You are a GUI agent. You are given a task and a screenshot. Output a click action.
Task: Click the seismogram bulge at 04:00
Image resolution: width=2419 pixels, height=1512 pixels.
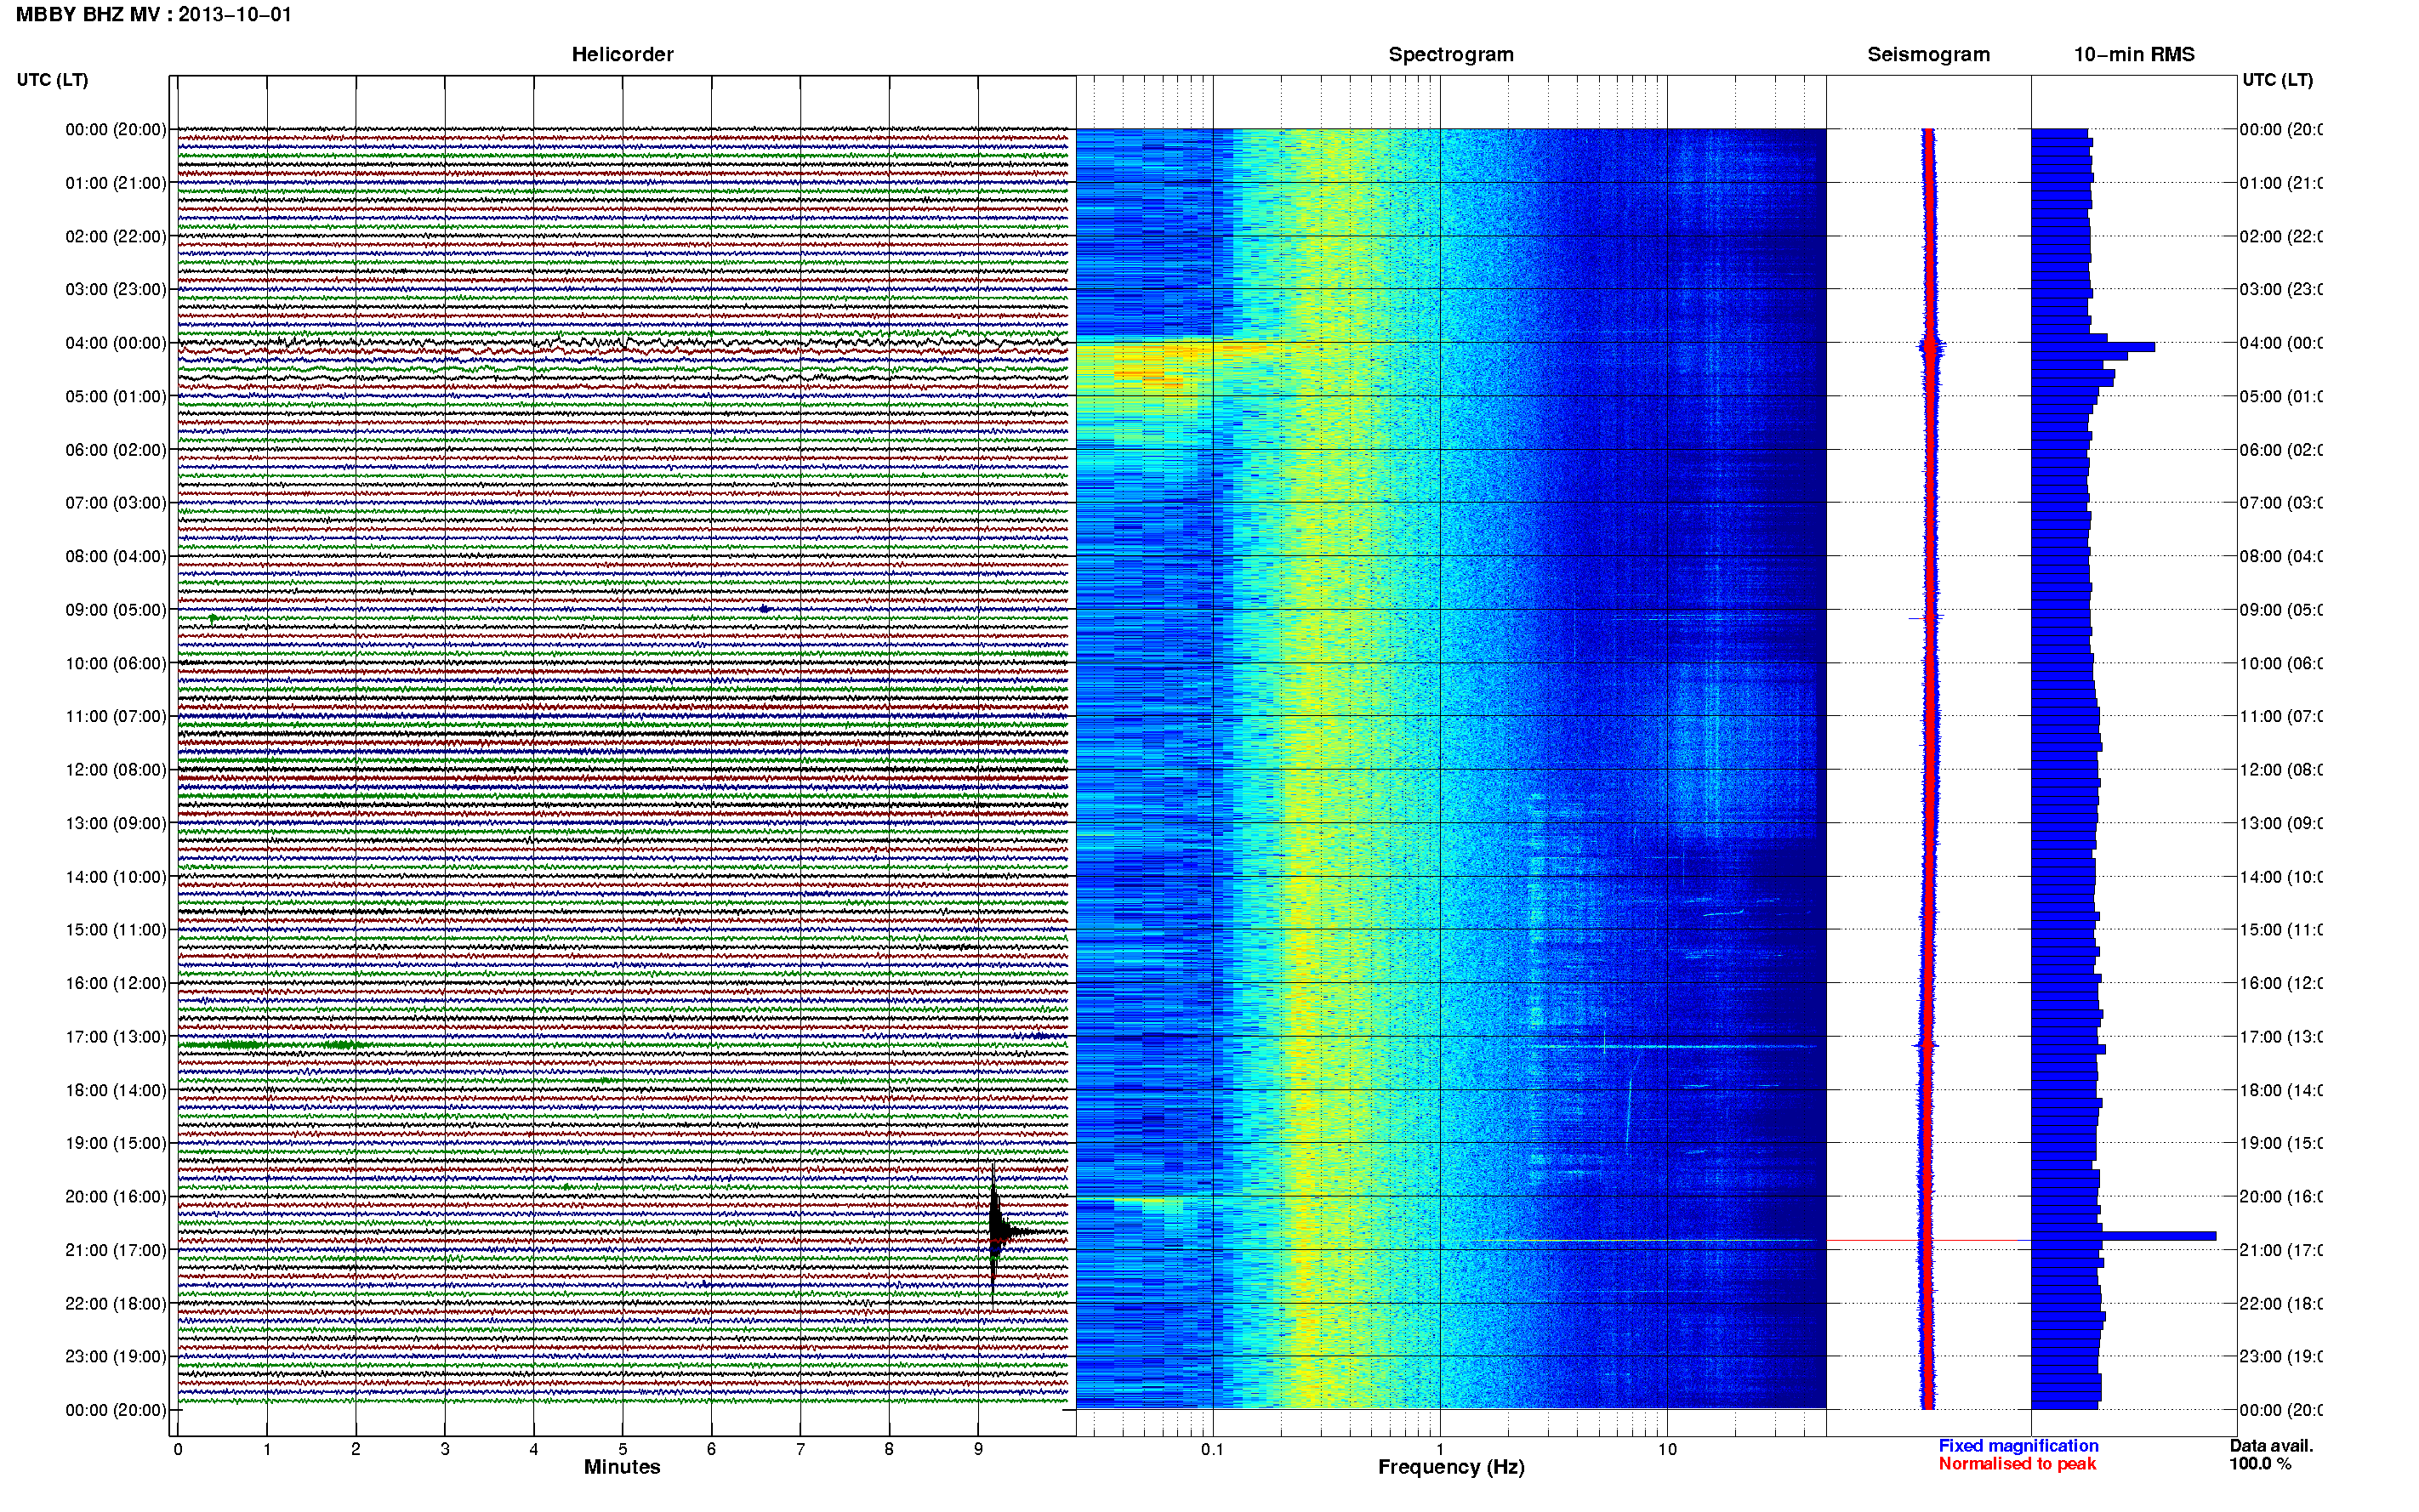[1931, 346]
